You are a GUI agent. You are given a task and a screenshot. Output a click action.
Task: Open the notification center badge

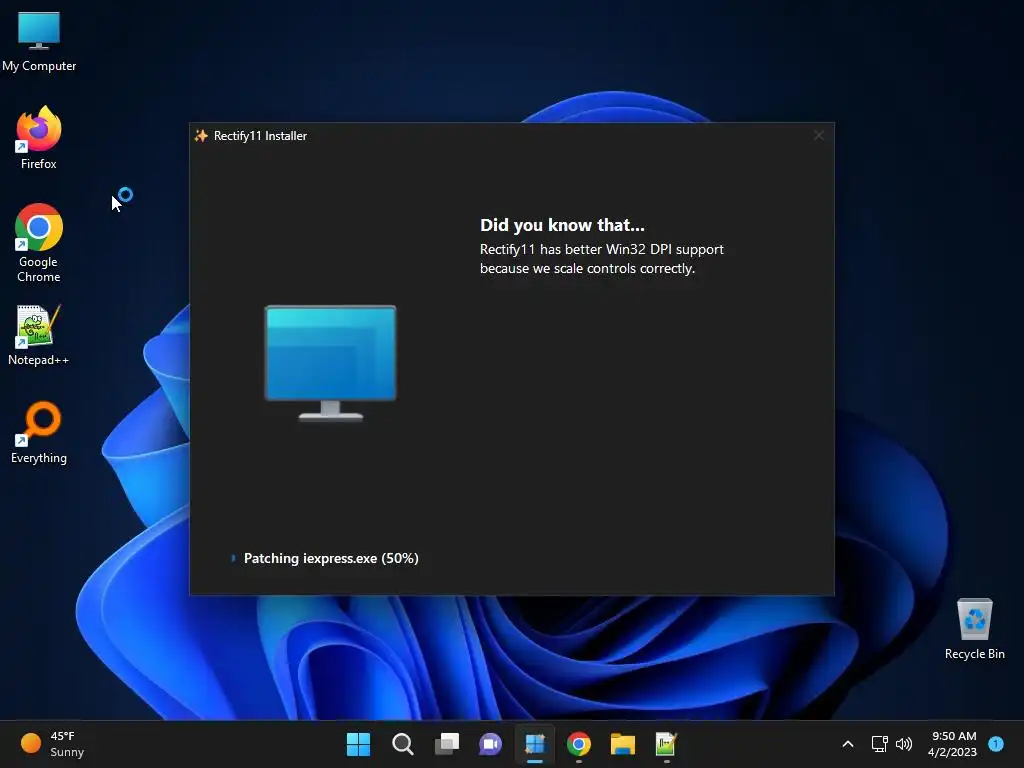(996, 744)
